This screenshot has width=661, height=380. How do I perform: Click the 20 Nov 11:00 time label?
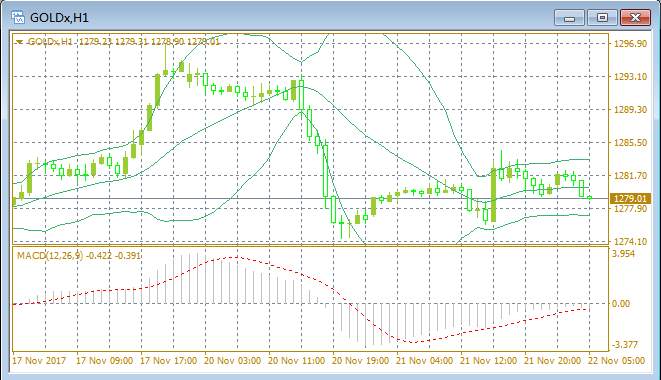tap(296, 361)
